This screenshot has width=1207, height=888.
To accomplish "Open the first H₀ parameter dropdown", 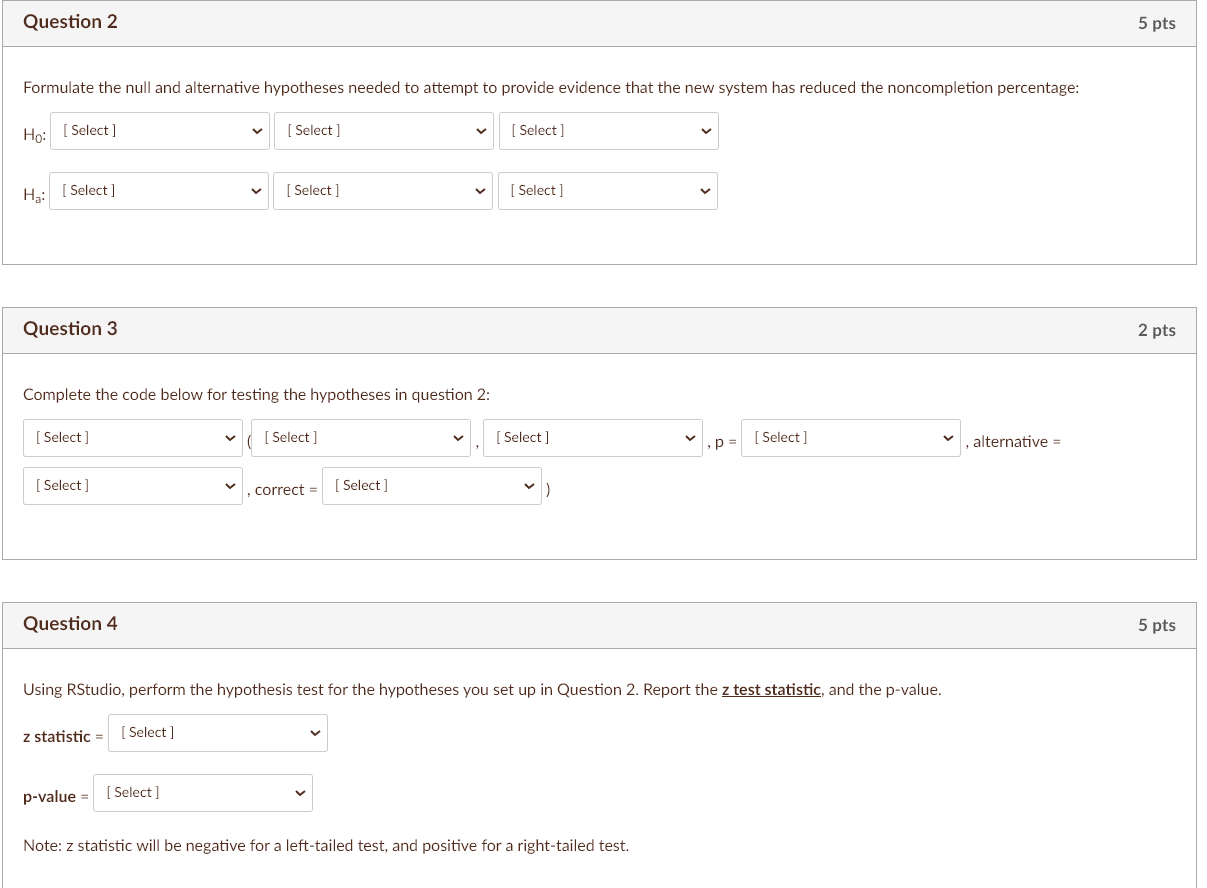I will point(158,130).
